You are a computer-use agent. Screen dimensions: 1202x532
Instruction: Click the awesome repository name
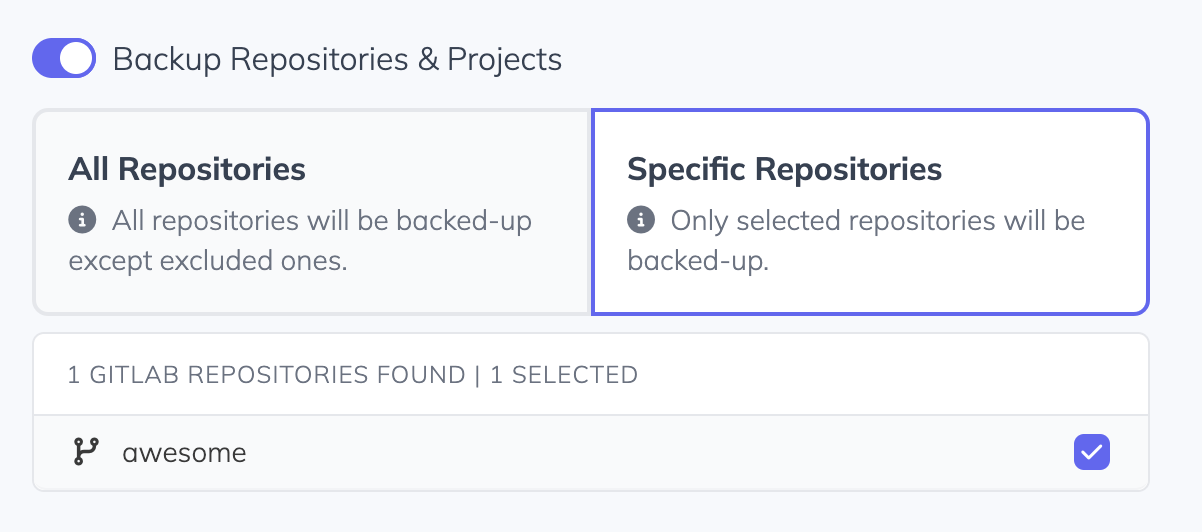[184, 453]
